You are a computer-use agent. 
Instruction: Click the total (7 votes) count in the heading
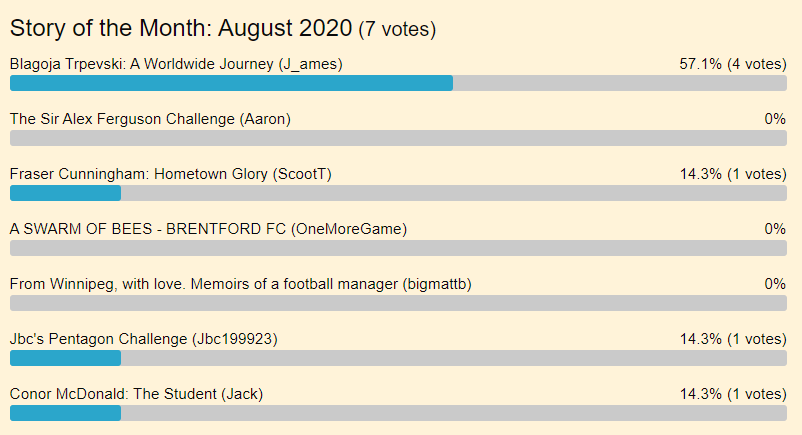point(397,29)
